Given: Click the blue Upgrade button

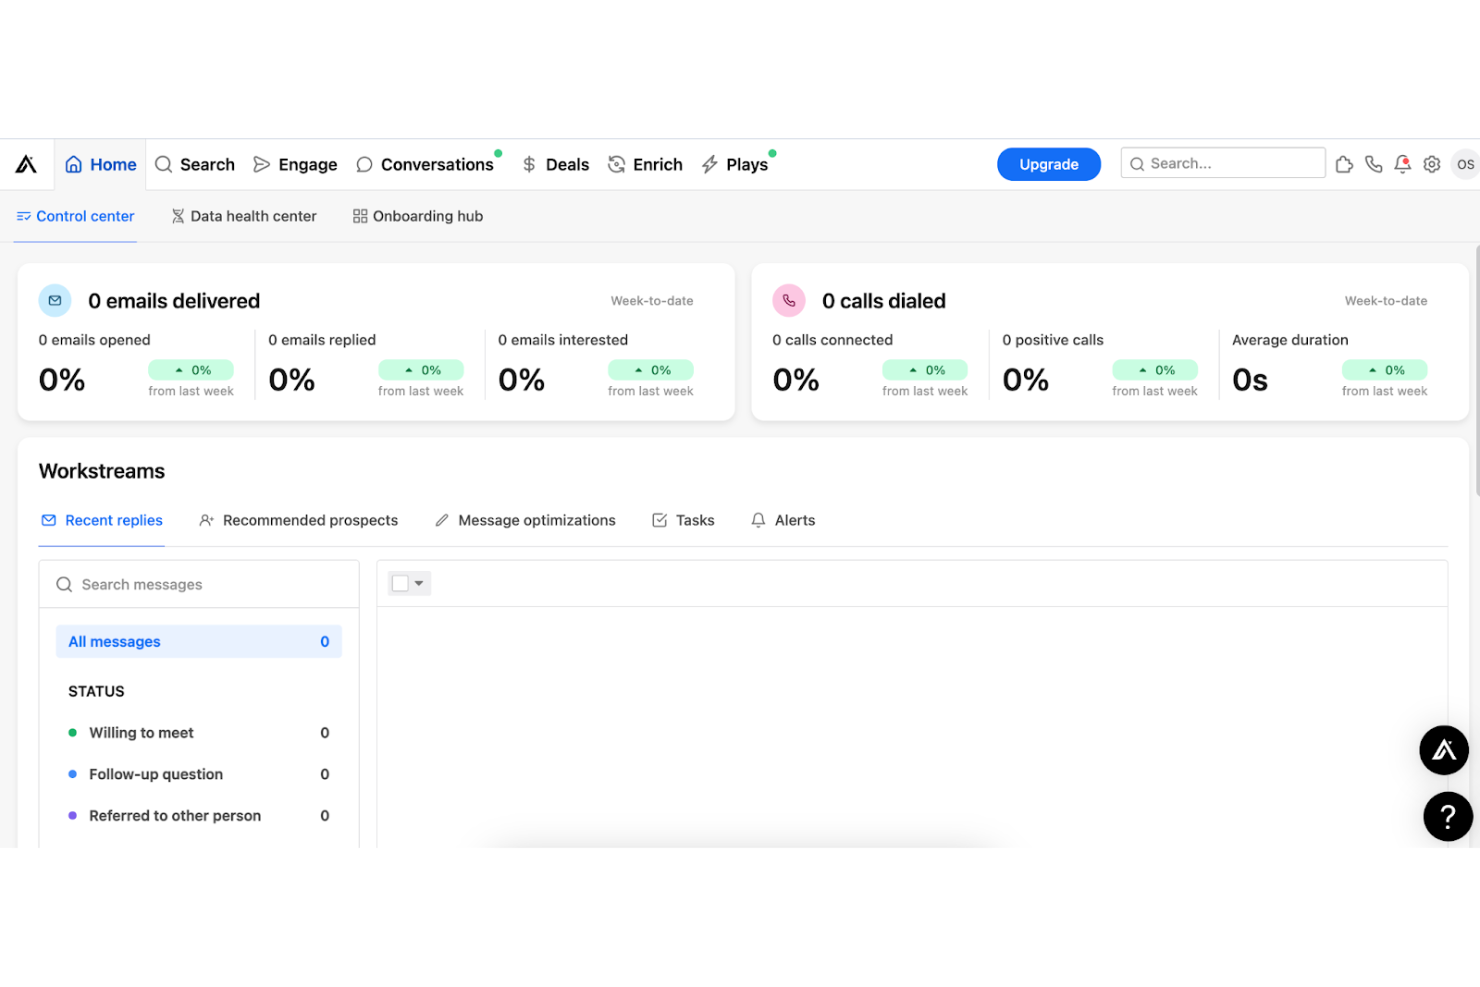Looking at the screenshot, I should [x=1048, y=164].
